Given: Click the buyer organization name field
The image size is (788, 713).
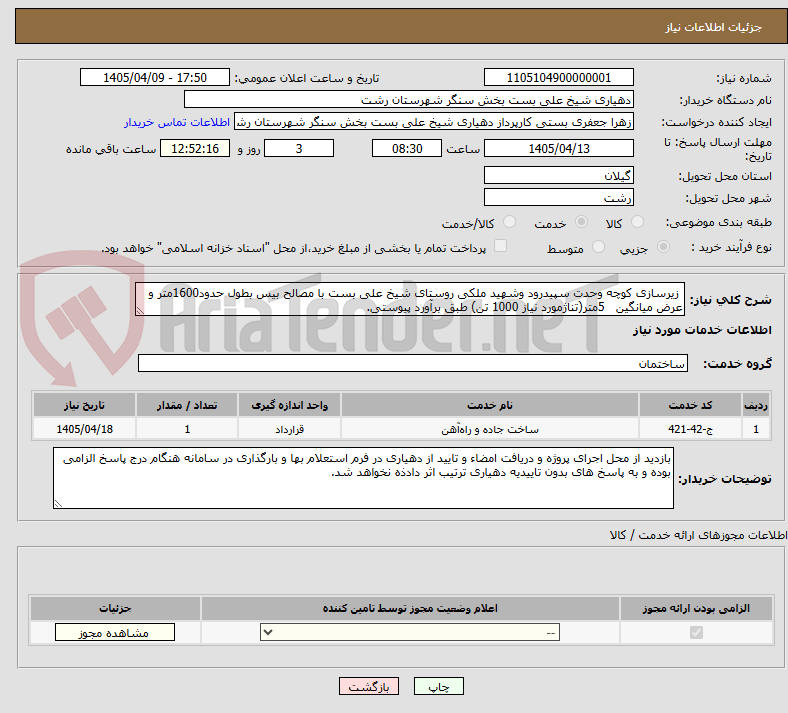Looking at the screenshot, I should (x=409, y=99).
